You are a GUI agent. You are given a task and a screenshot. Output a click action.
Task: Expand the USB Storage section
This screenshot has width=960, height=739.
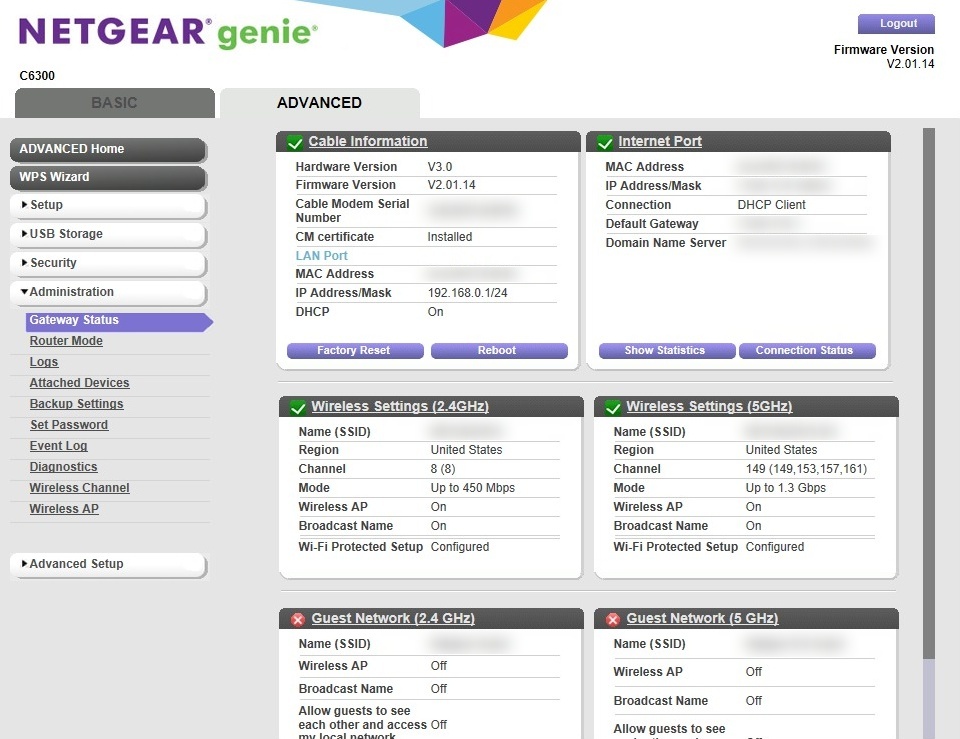[x=108, y=234]
